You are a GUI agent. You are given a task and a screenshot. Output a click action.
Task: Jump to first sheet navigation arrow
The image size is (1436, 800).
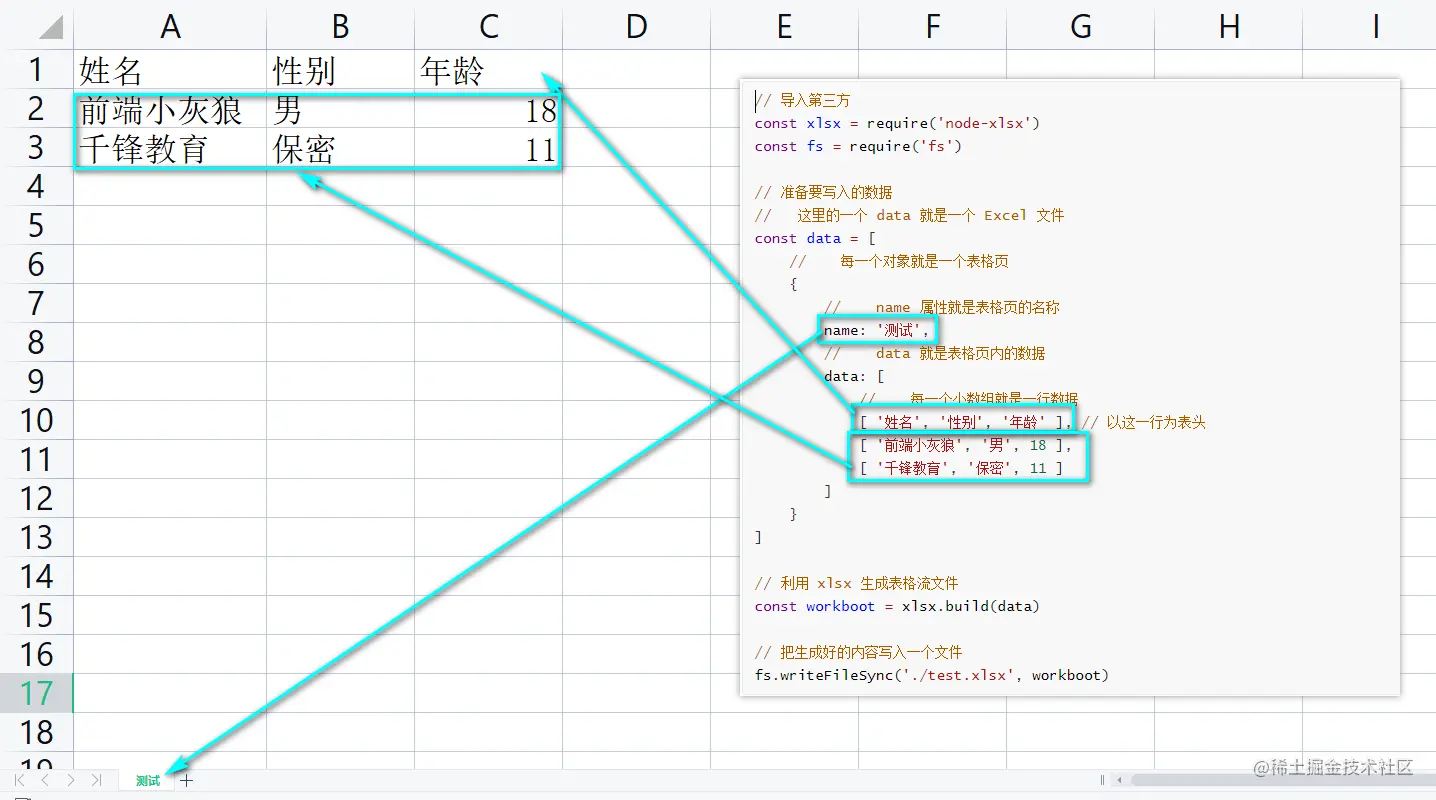pos(21,780)
